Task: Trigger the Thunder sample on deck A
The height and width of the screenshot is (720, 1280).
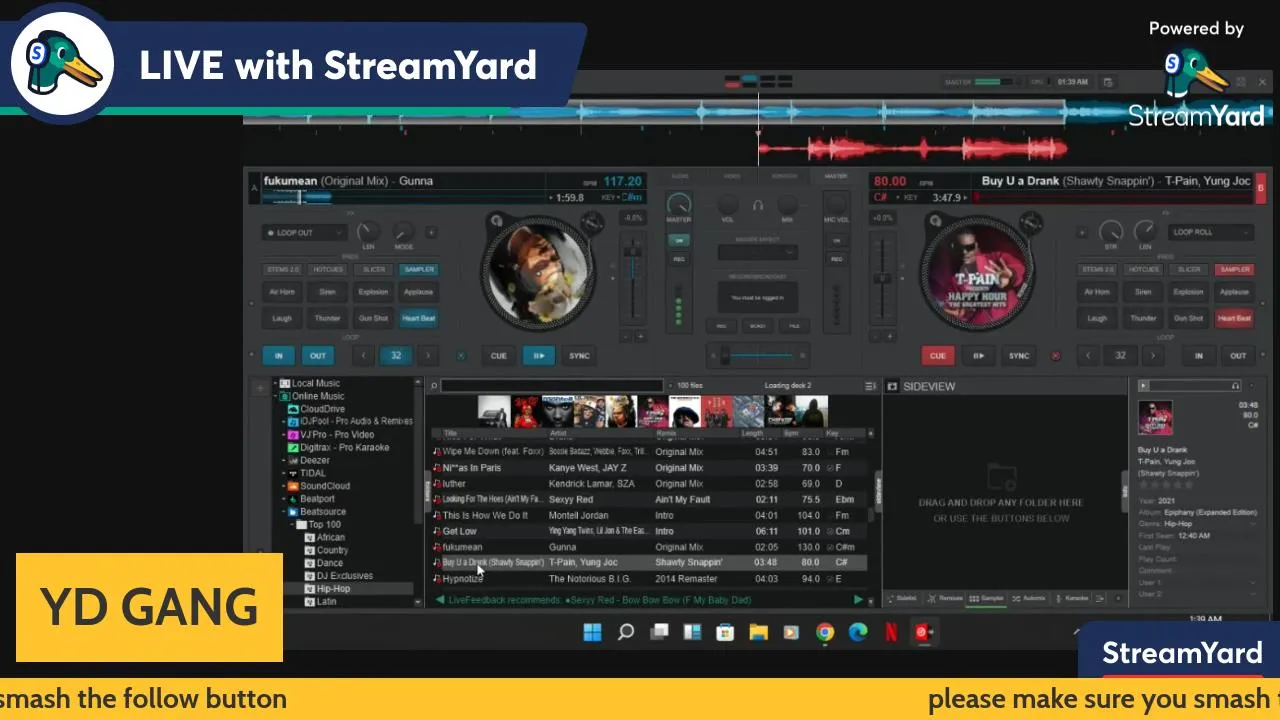Action: [327, 318]
